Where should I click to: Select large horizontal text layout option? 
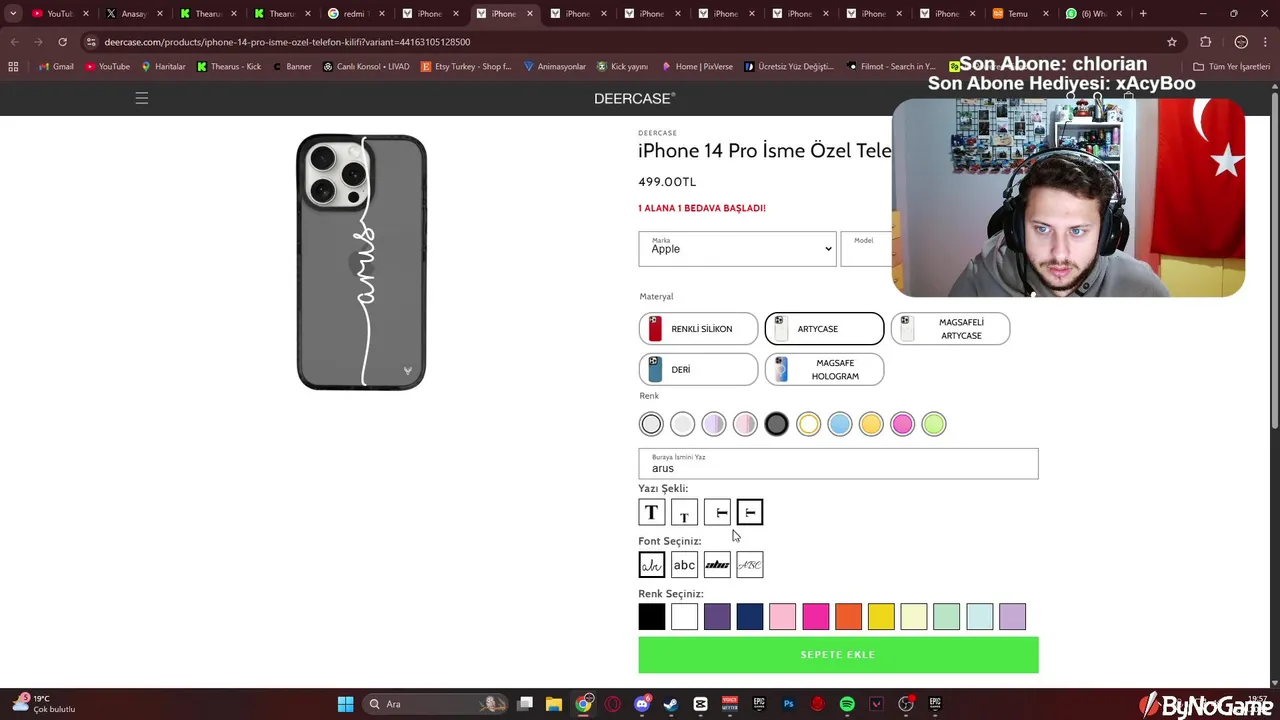click(651, 512)
